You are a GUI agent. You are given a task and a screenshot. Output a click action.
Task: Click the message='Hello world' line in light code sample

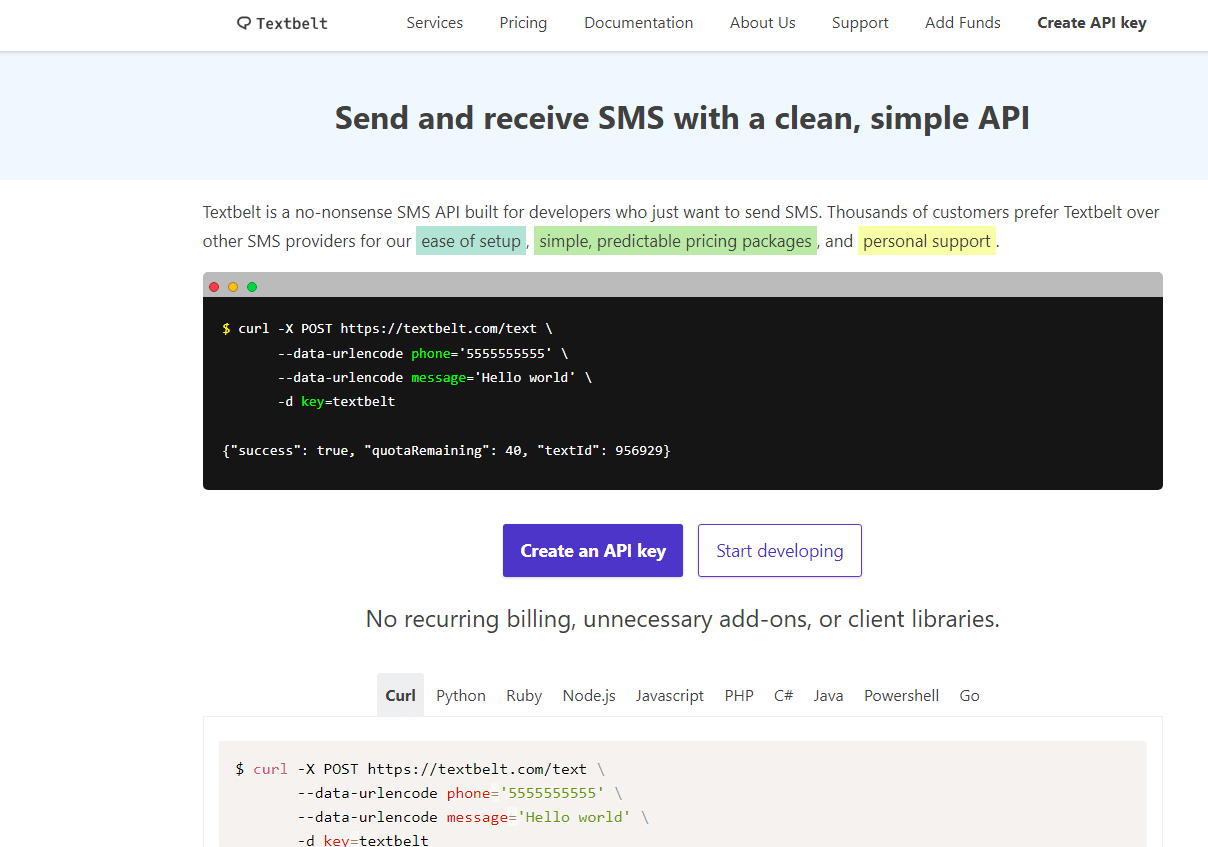pyautogui.click(x=473, y=817)
